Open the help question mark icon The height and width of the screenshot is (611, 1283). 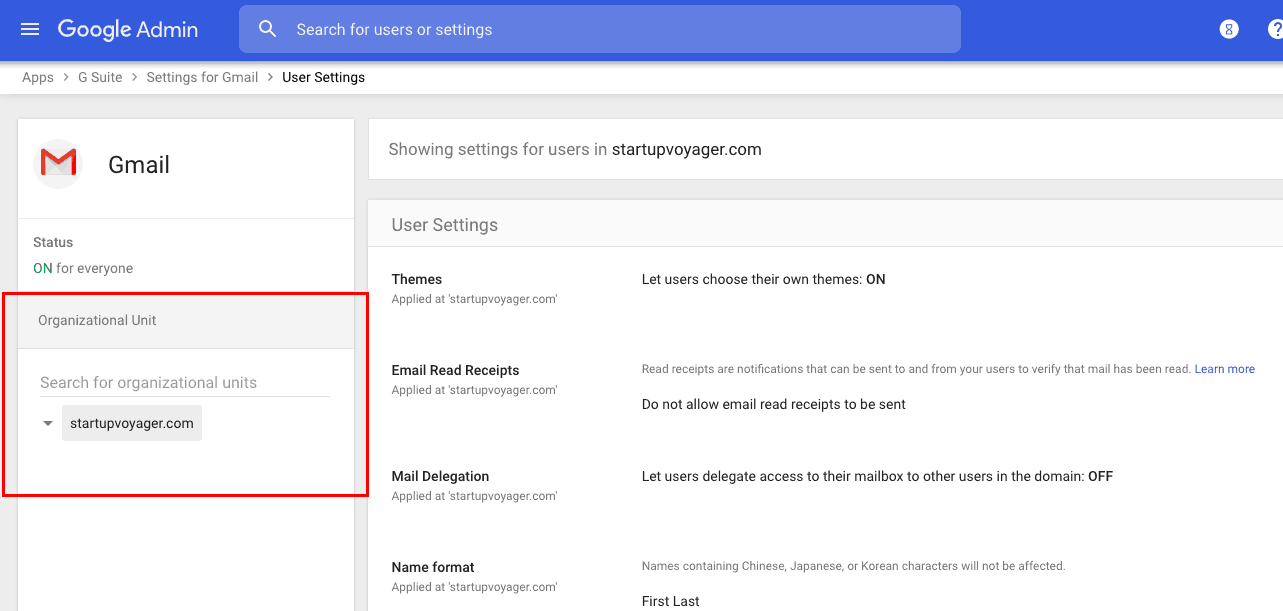pyautogui.click(x=1276, y=29)
